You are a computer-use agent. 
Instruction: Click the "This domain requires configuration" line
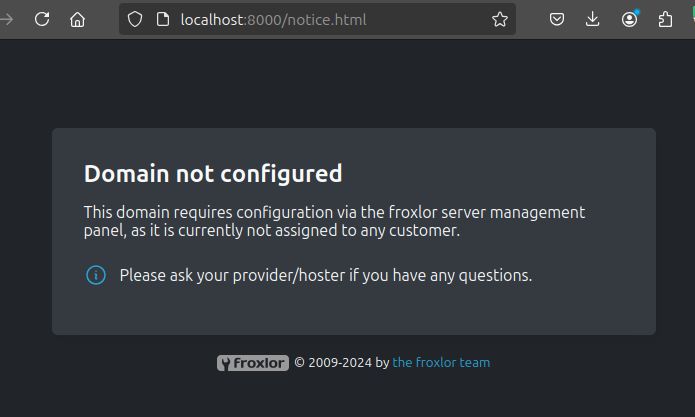(x=334, y=212)
